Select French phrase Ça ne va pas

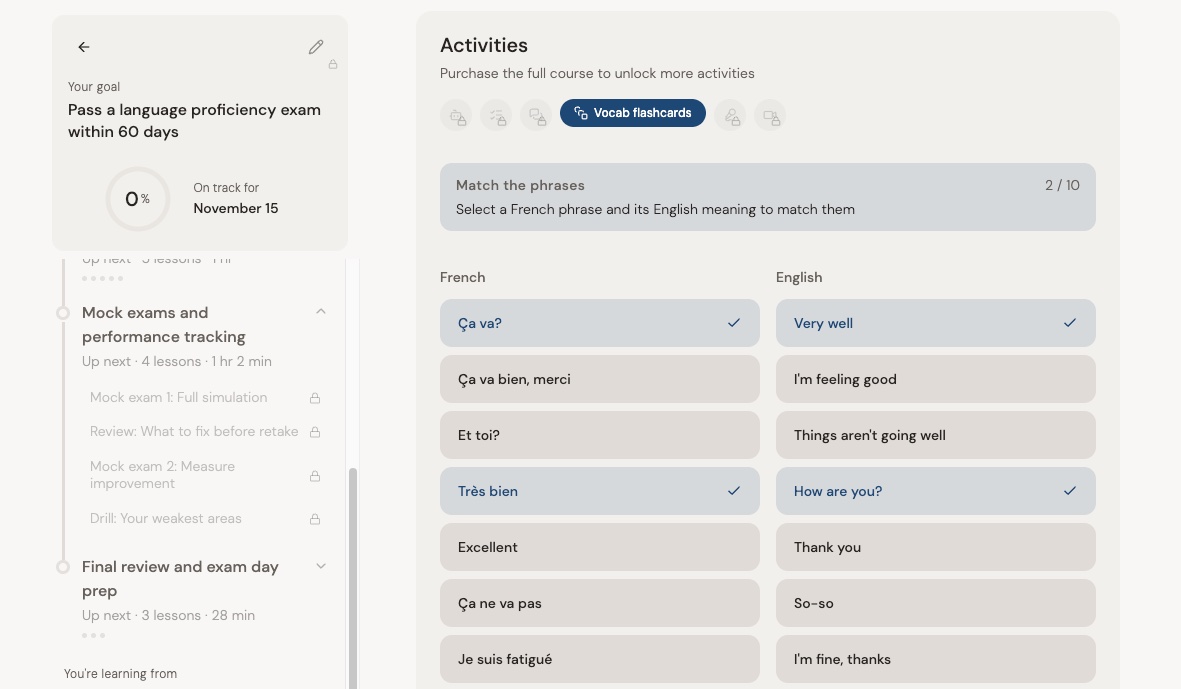[x=600, y=603]
